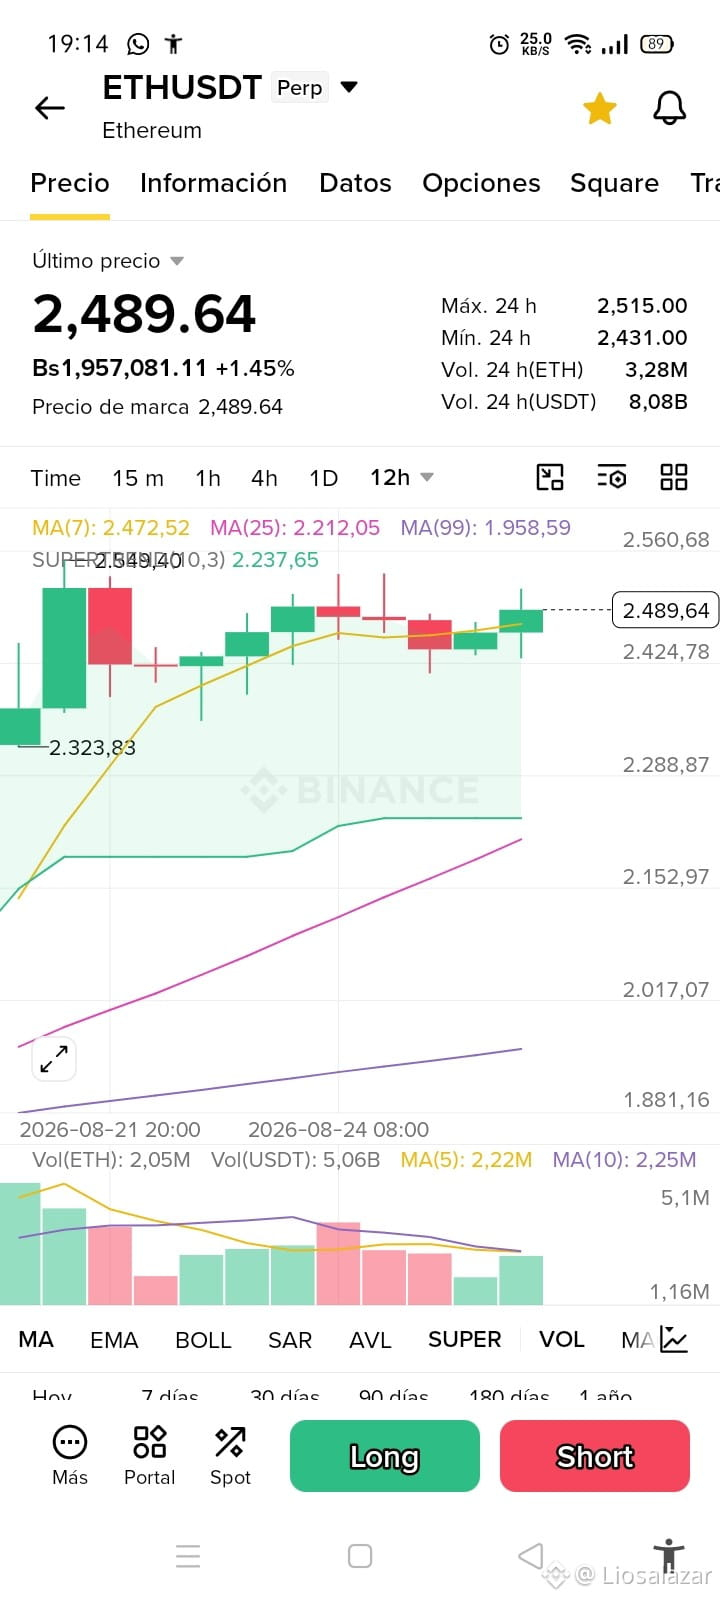Screen dimensions: 720x1600
Task: Tap the red Short button
Action: [595, 1456]
